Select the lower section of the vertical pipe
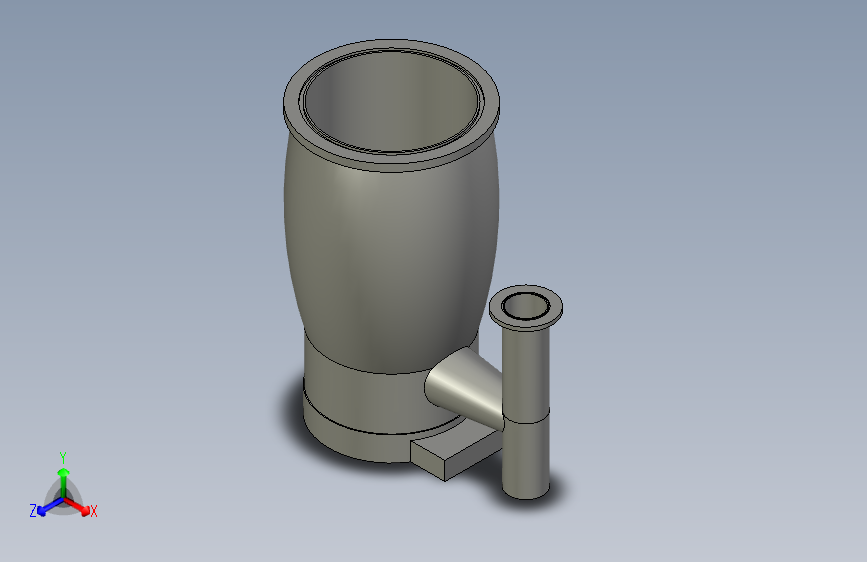This screenshot has height=562, width=867. click(526, 460)
